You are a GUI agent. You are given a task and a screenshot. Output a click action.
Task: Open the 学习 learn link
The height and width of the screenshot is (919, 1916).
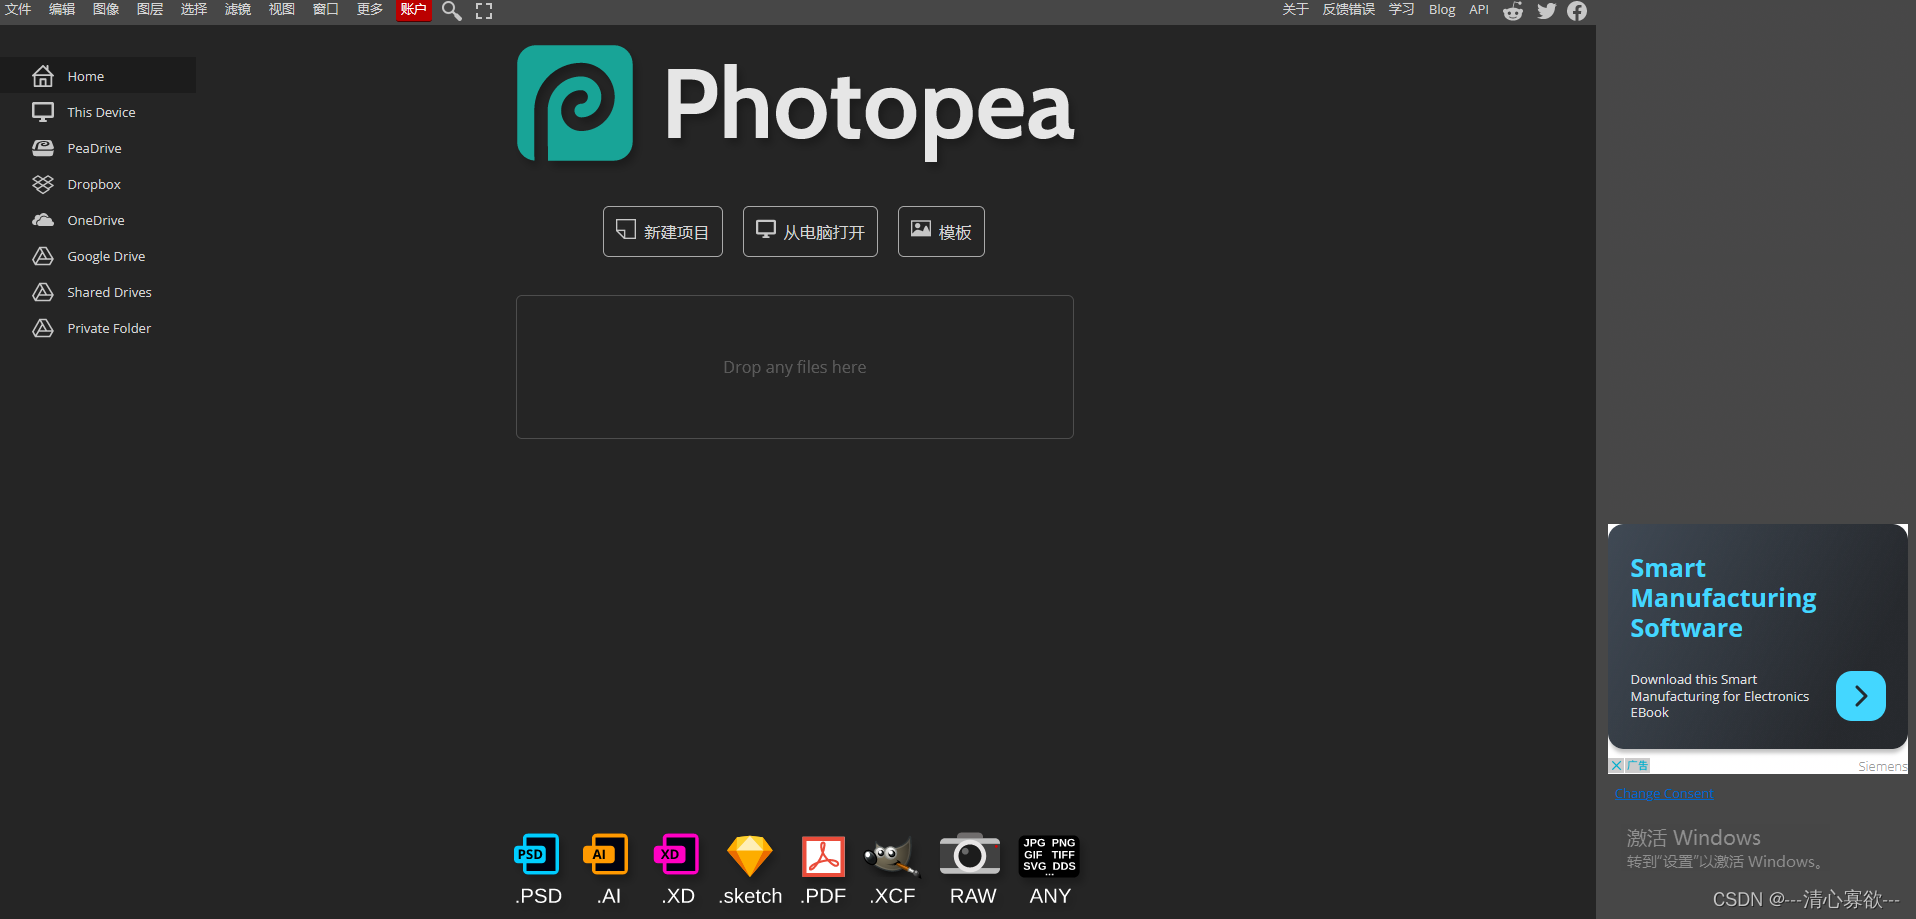1401,10
